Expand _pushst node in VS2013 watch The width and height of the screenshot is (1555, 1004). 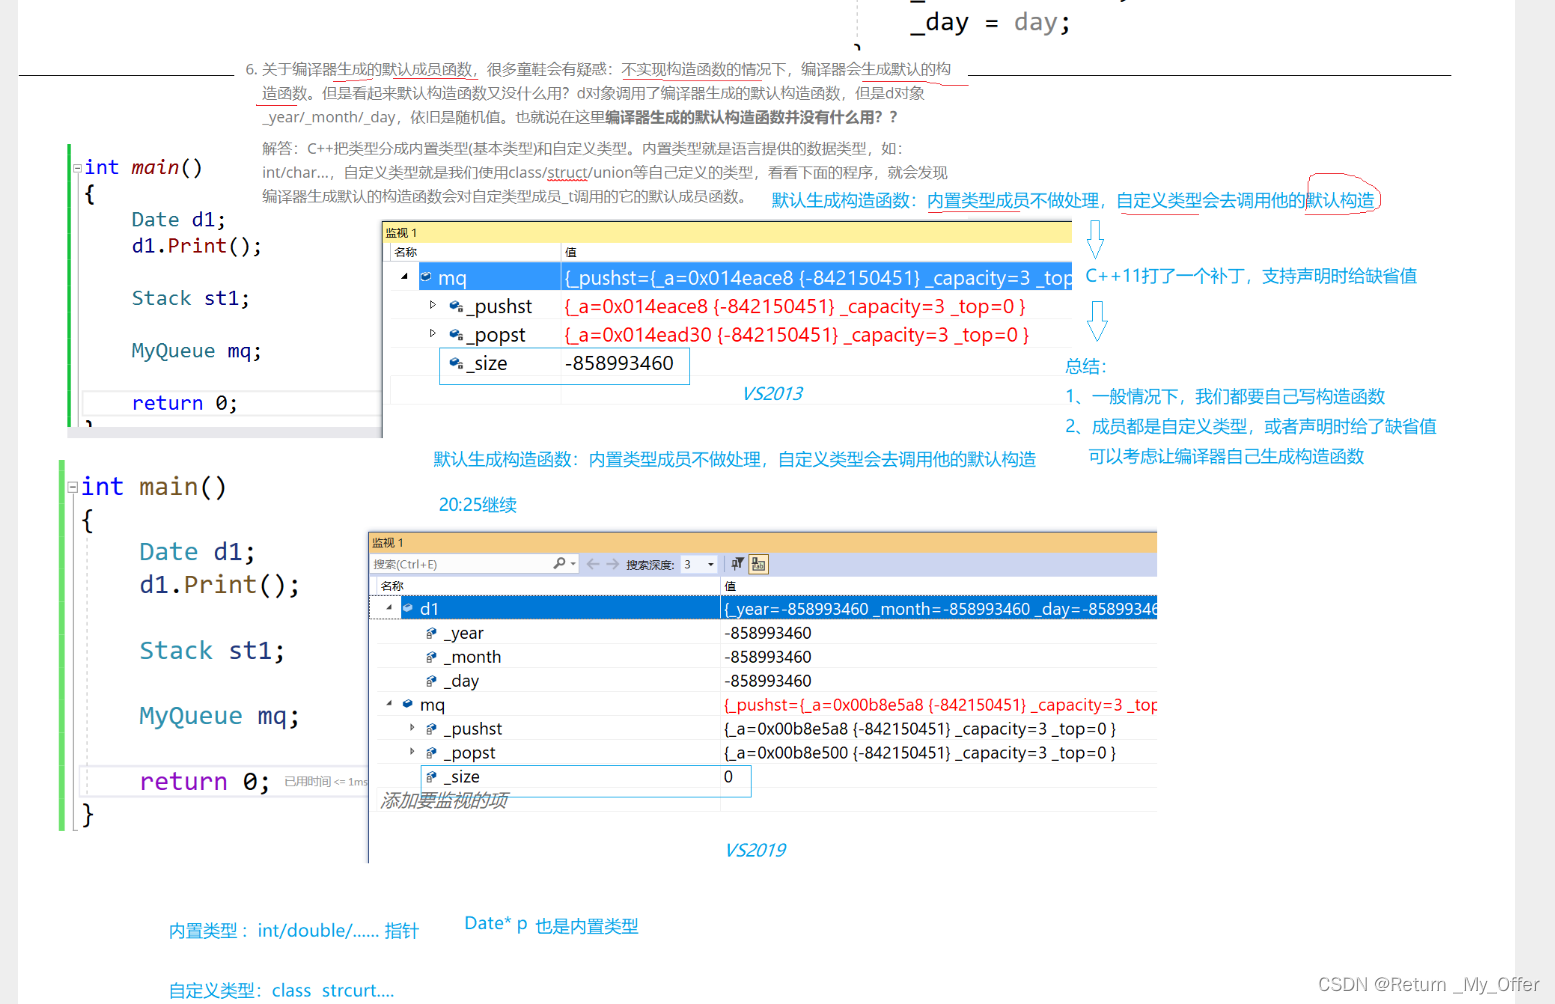point(432,305)
